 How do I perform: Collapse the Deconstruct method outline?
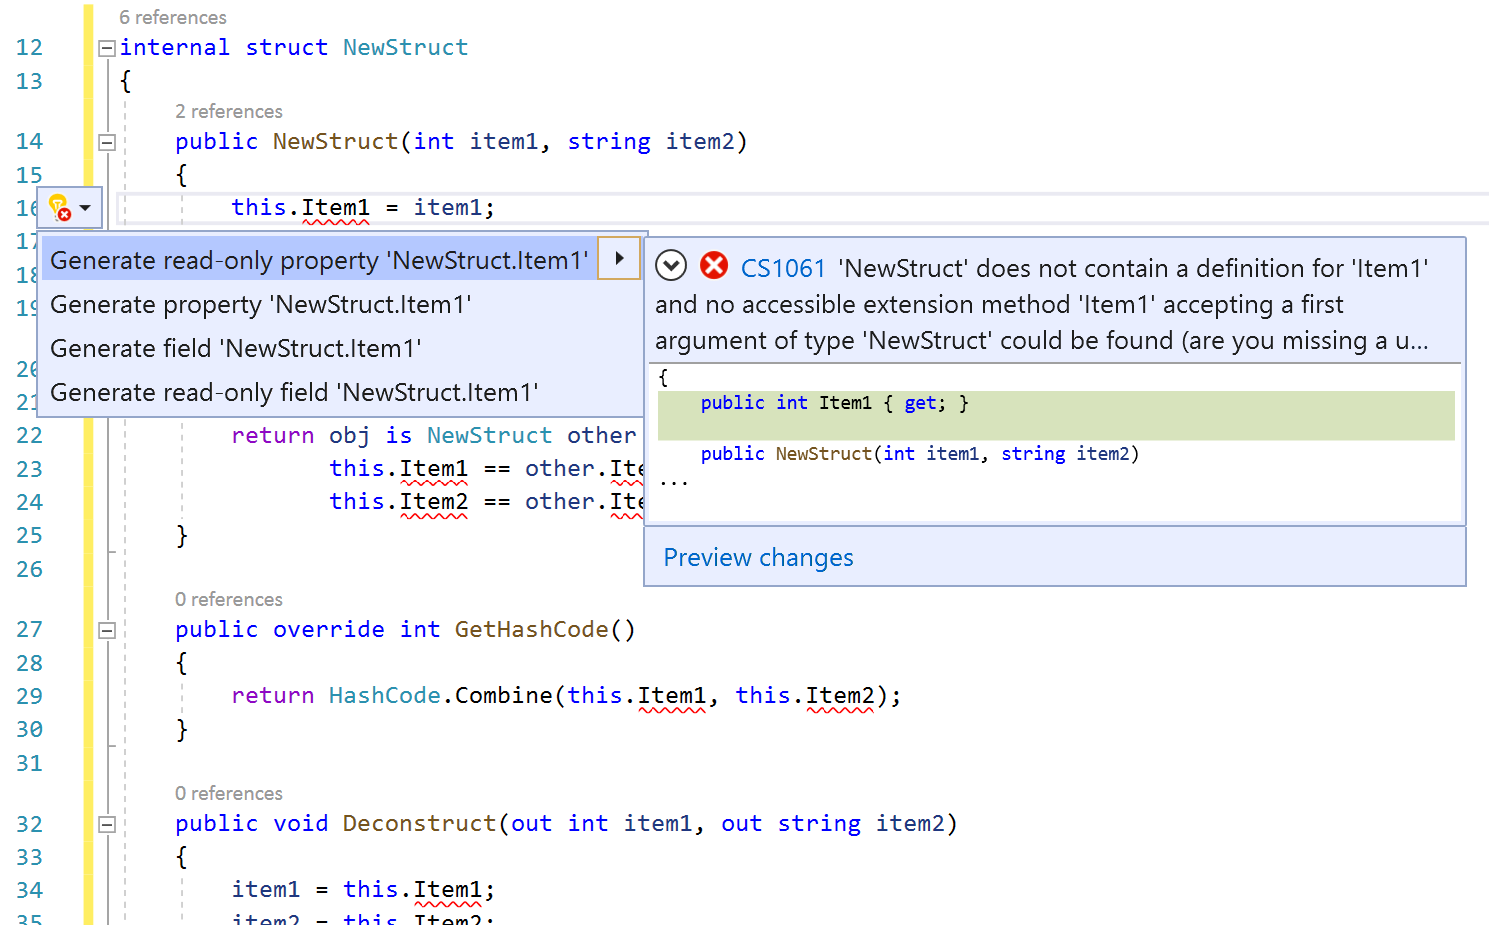coord(106,823)
